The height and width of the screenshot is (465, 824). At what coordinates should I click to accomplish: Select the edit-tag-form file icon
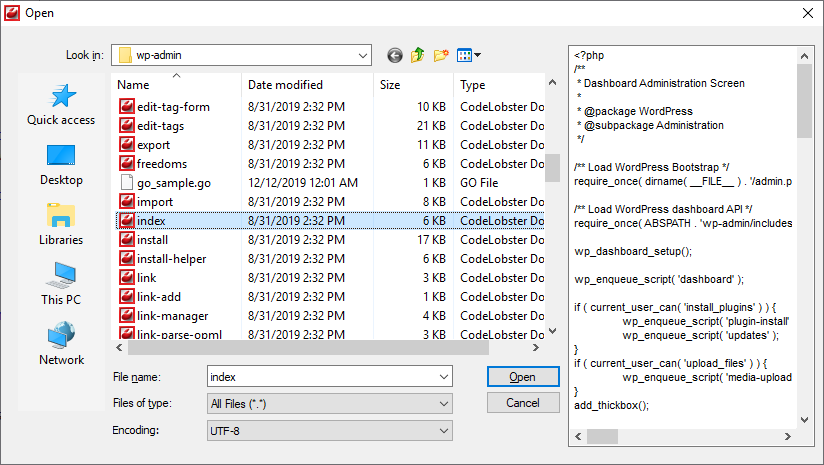pyautogui.click(x=127, y=107)
